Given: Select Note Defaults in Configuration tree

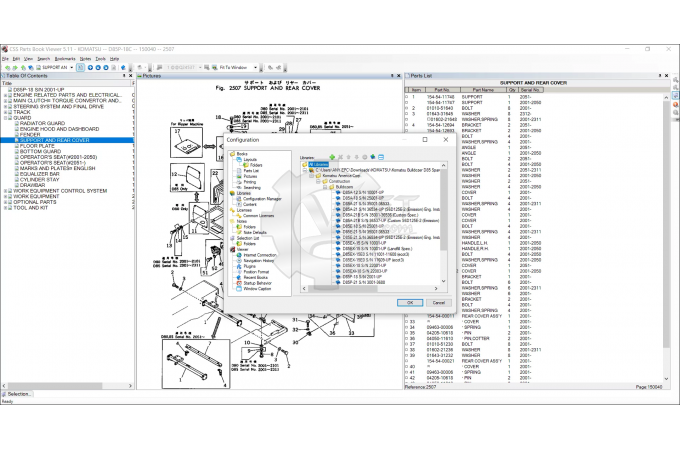Looking at the screenshot, I should click(255, 232).
